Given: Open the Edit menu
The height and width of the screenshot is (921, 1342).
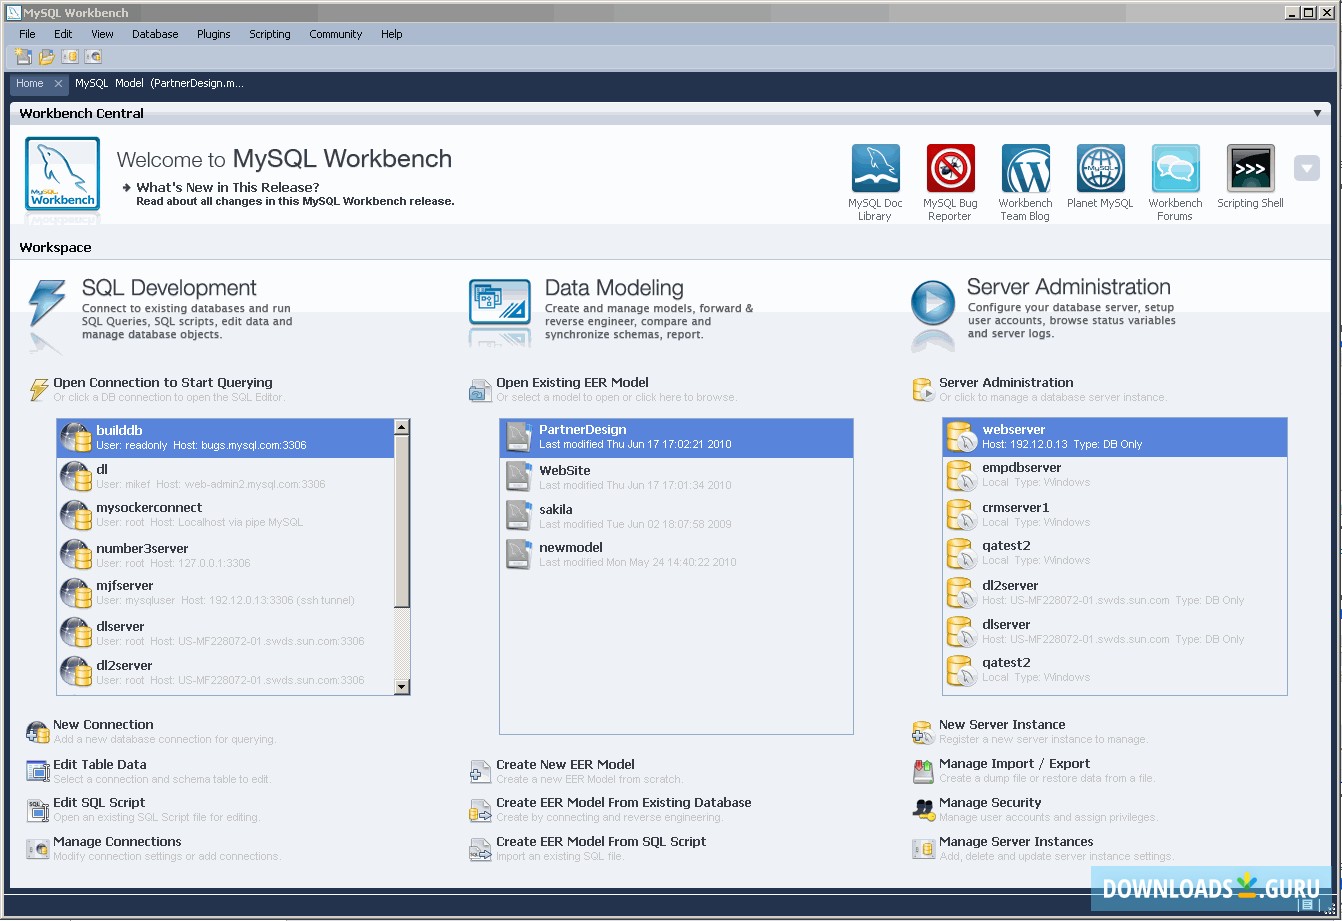Looking at the screenshot, I should [63, 34].
